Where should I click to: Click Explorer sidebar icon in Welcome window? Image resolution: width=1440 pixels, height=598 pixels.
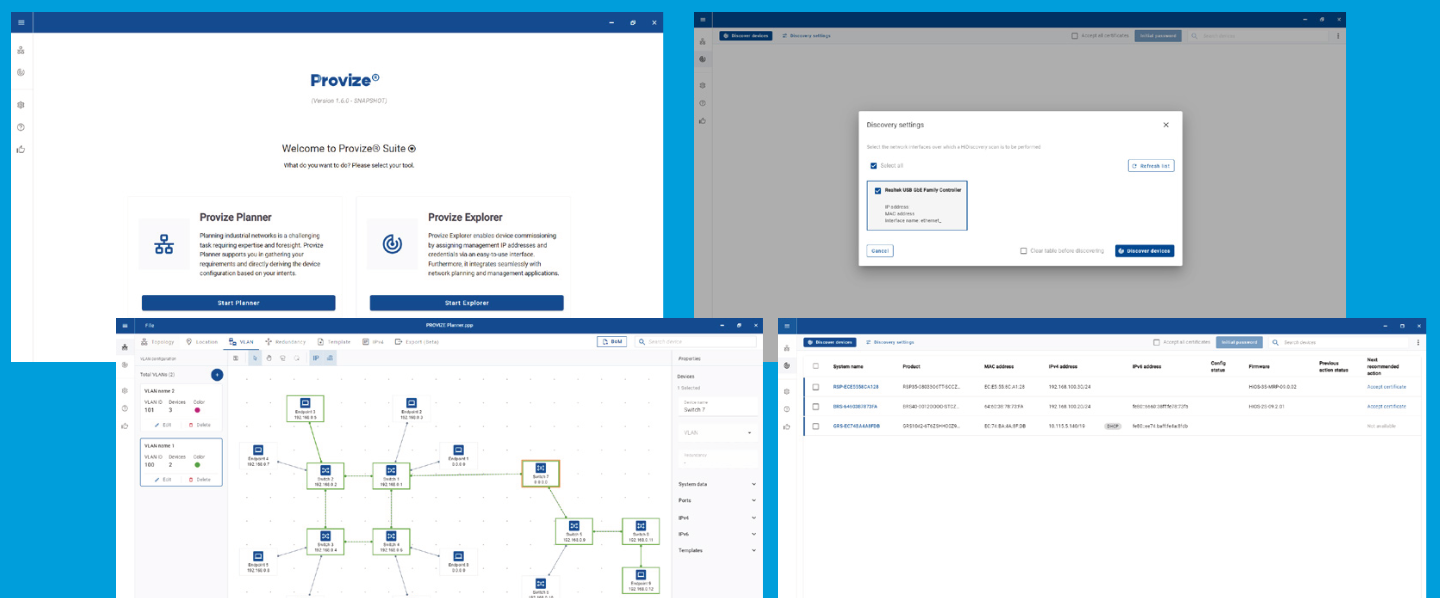coord(21,72)
